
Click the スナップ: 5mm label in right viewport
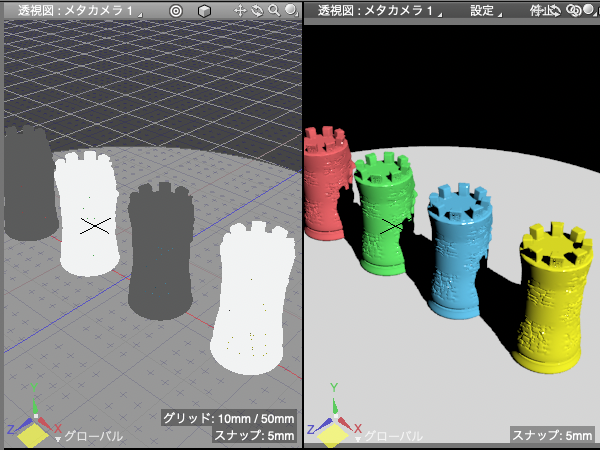tap(552, 435)
